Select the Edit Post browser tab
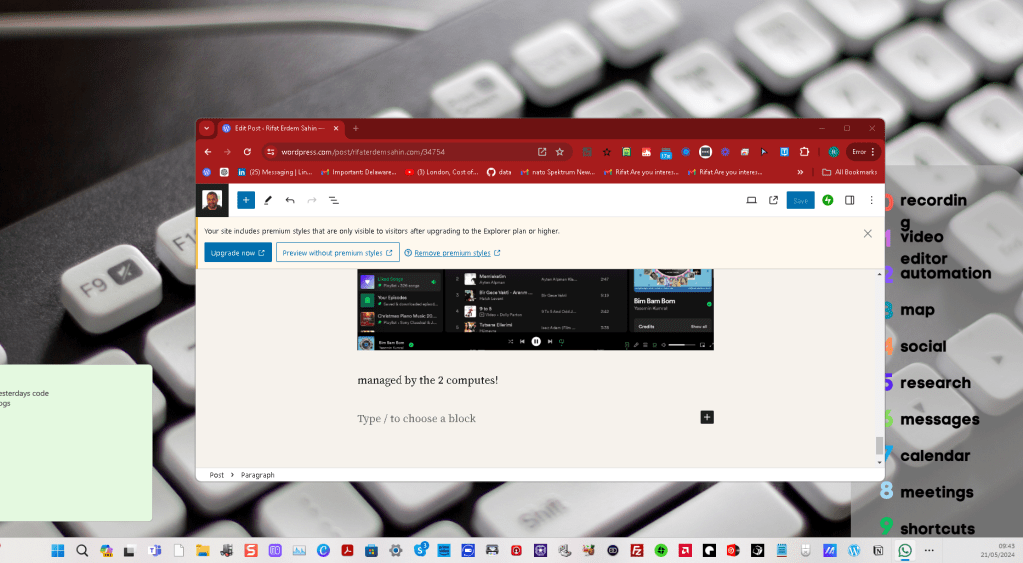This screenshot has height=563, width=1023. click(x=279, y=129)
